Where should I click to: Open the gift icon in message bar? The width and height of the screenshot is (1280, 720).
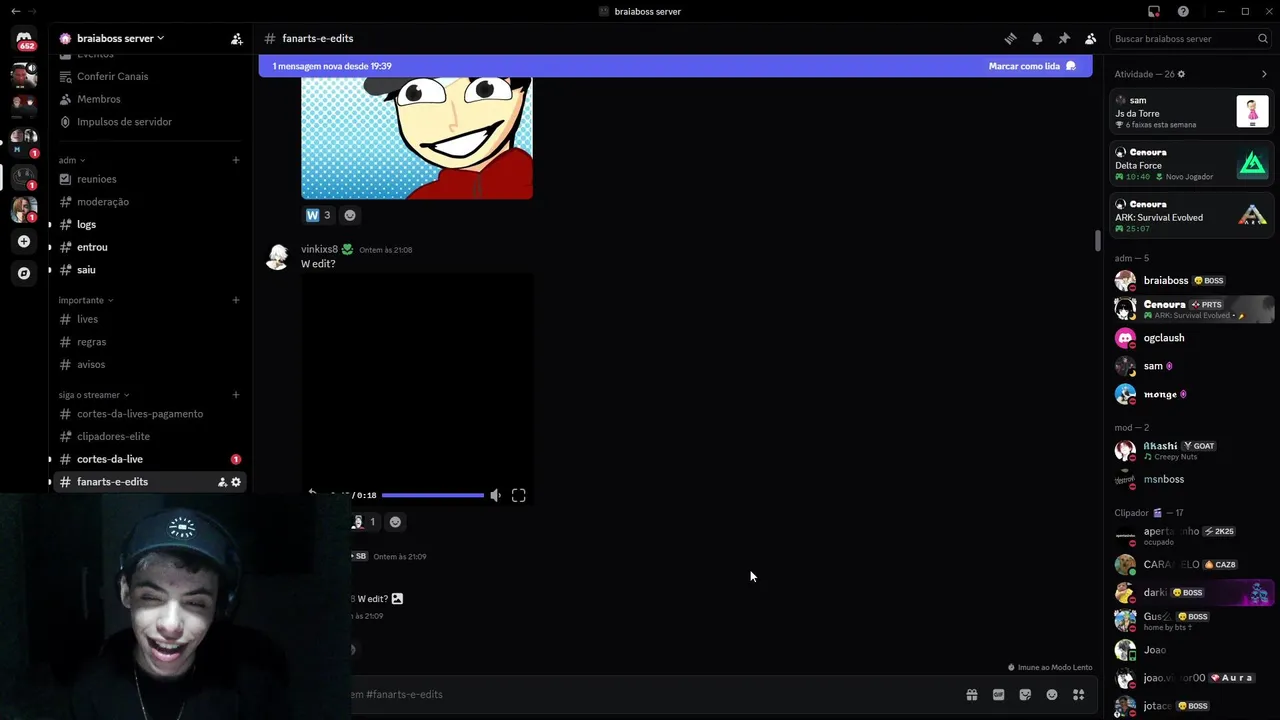(x=971, y=694)
